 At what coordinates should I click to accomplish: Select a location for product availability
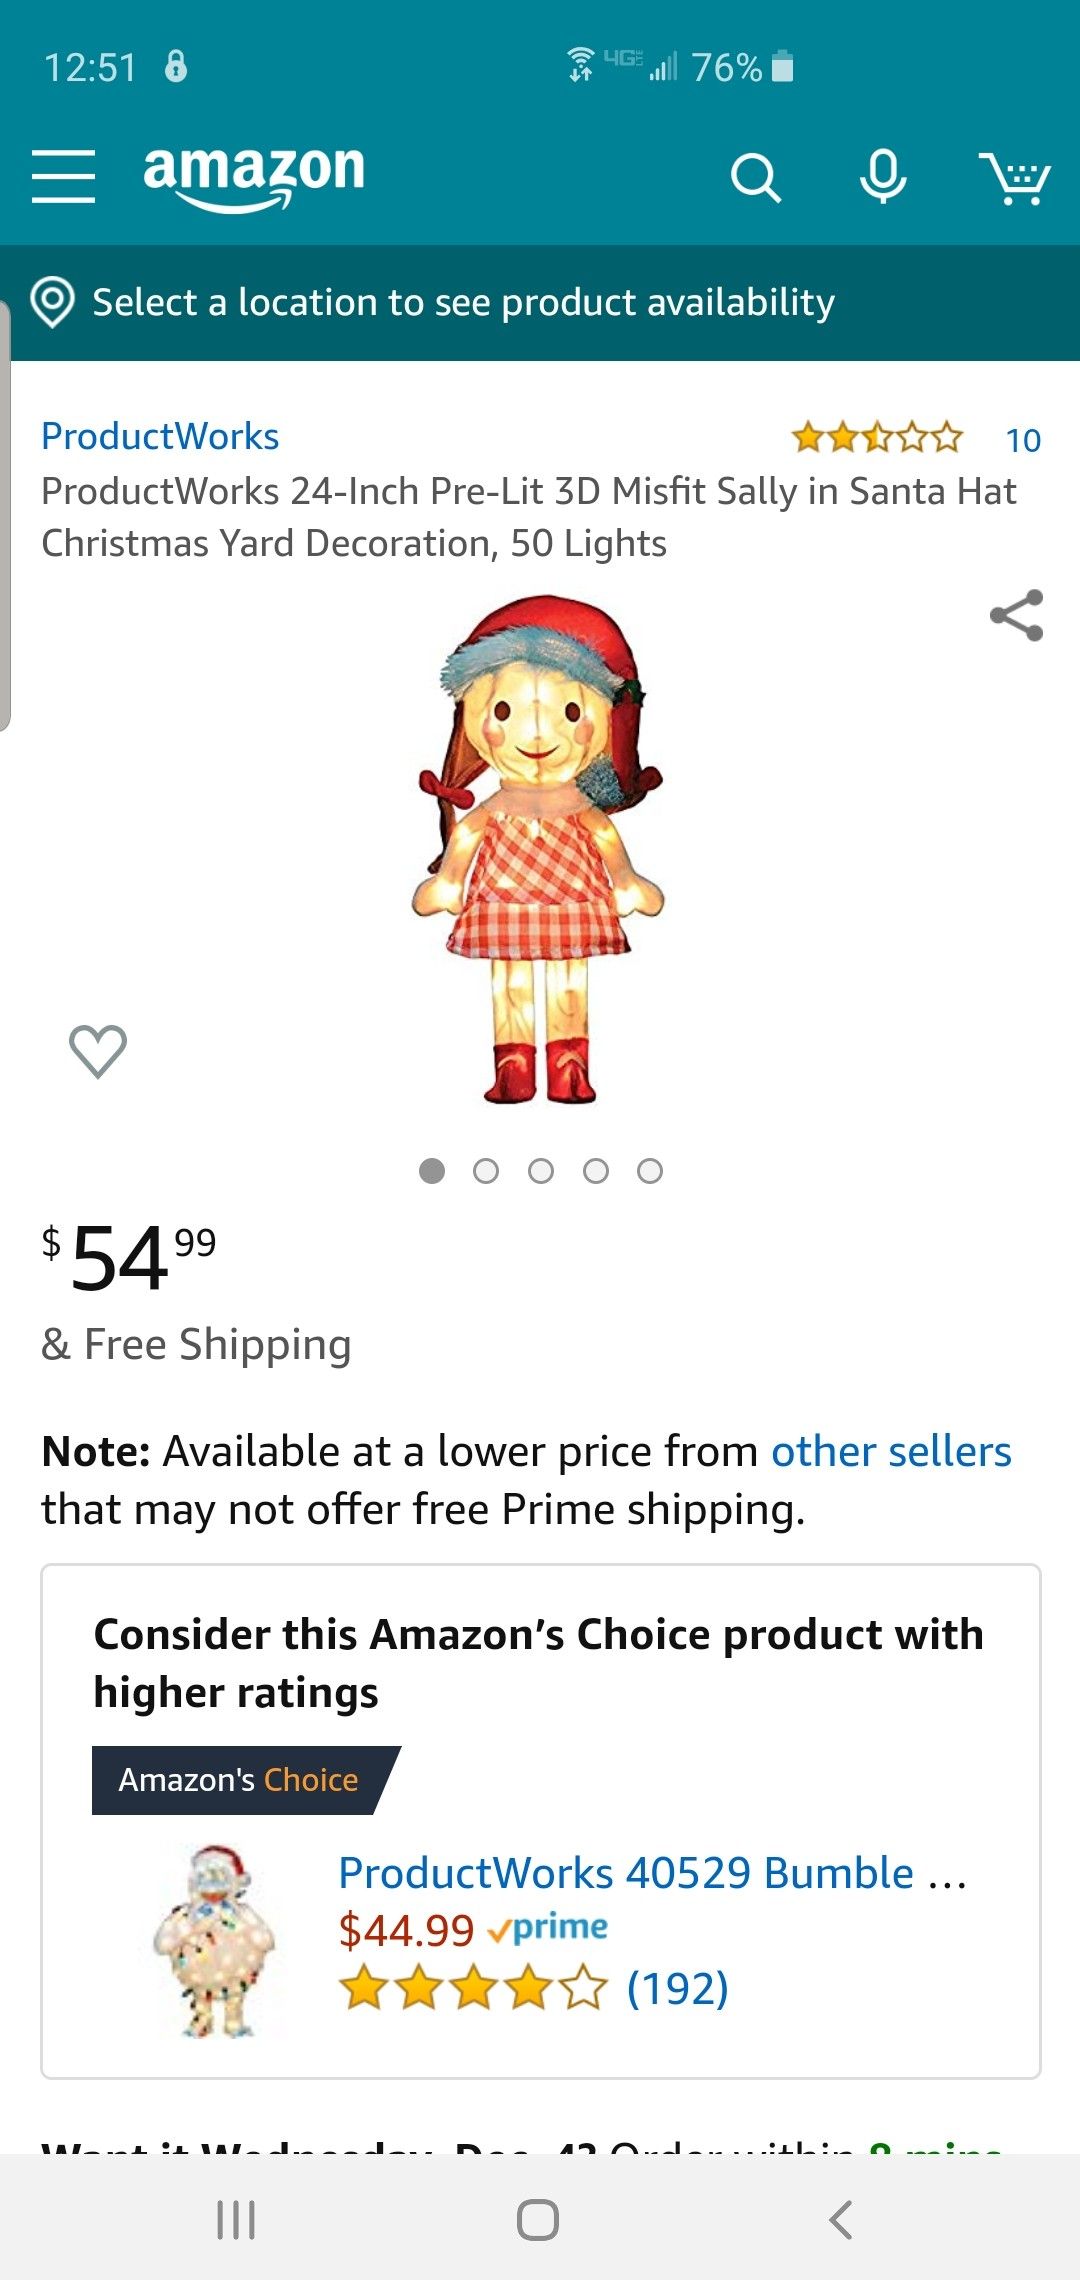[463, 302]
